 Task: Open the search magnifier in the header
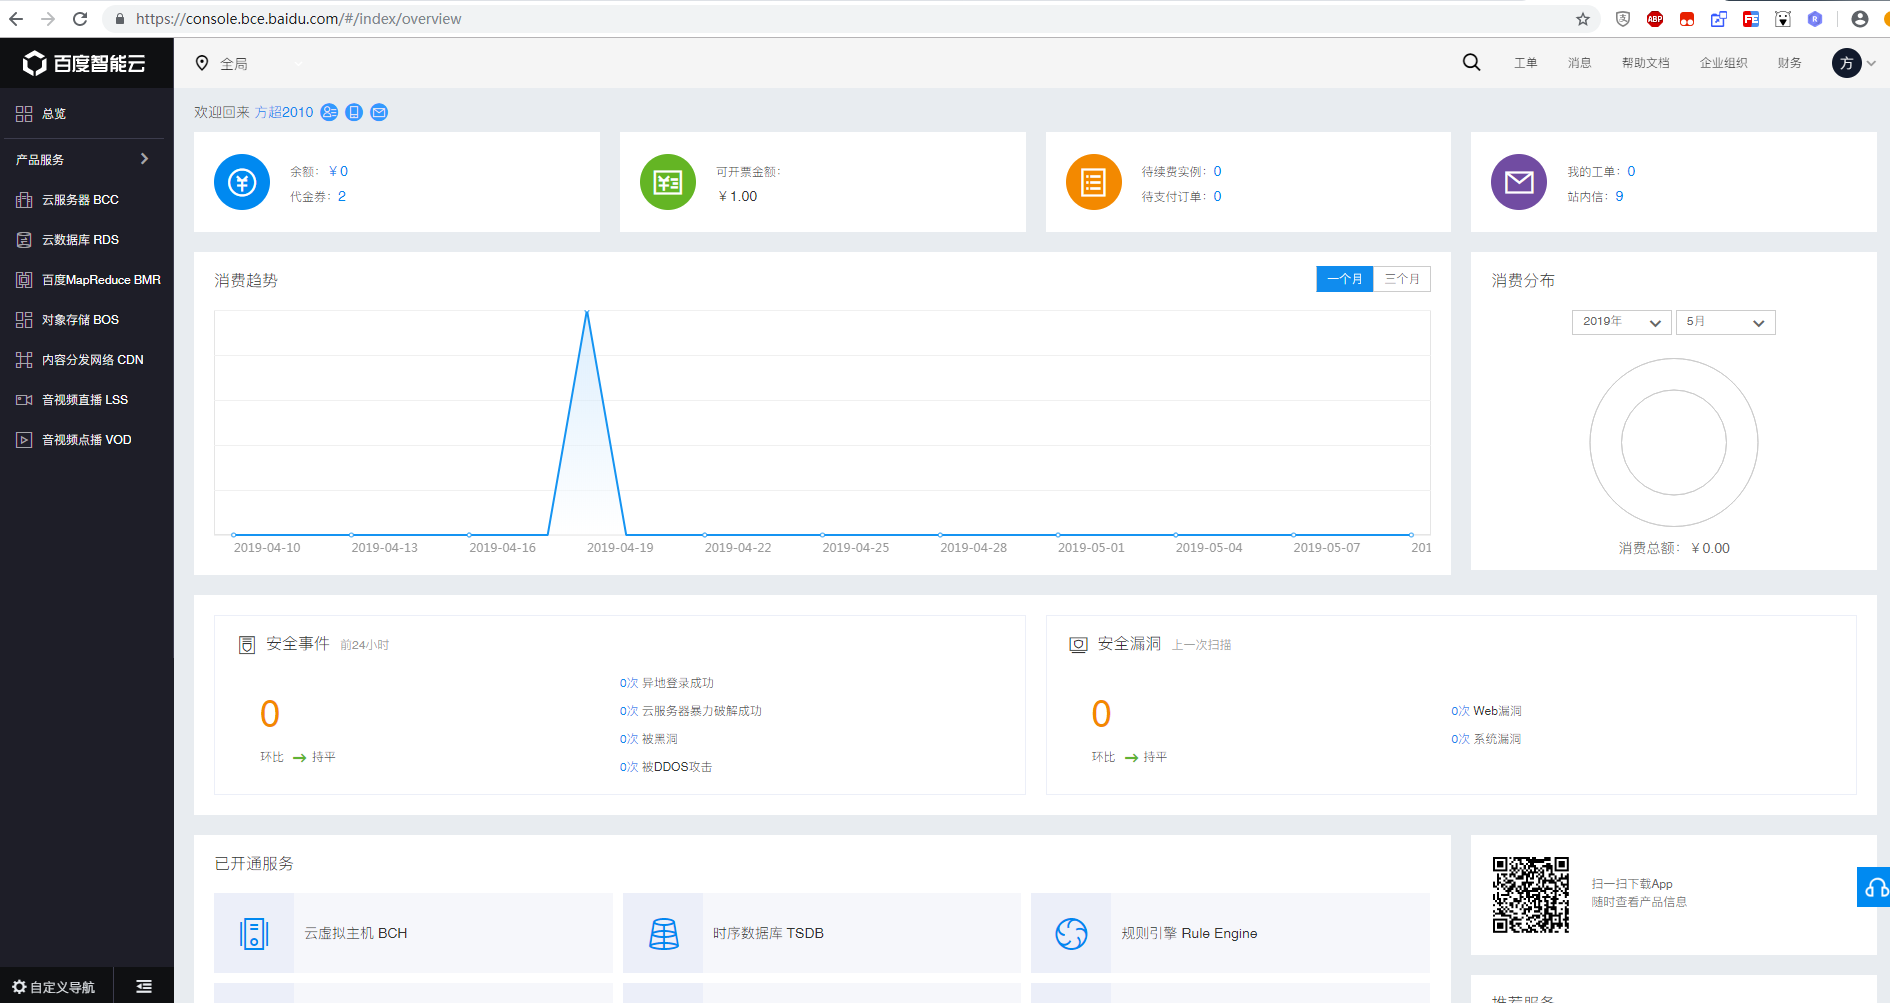[1471, 62]
